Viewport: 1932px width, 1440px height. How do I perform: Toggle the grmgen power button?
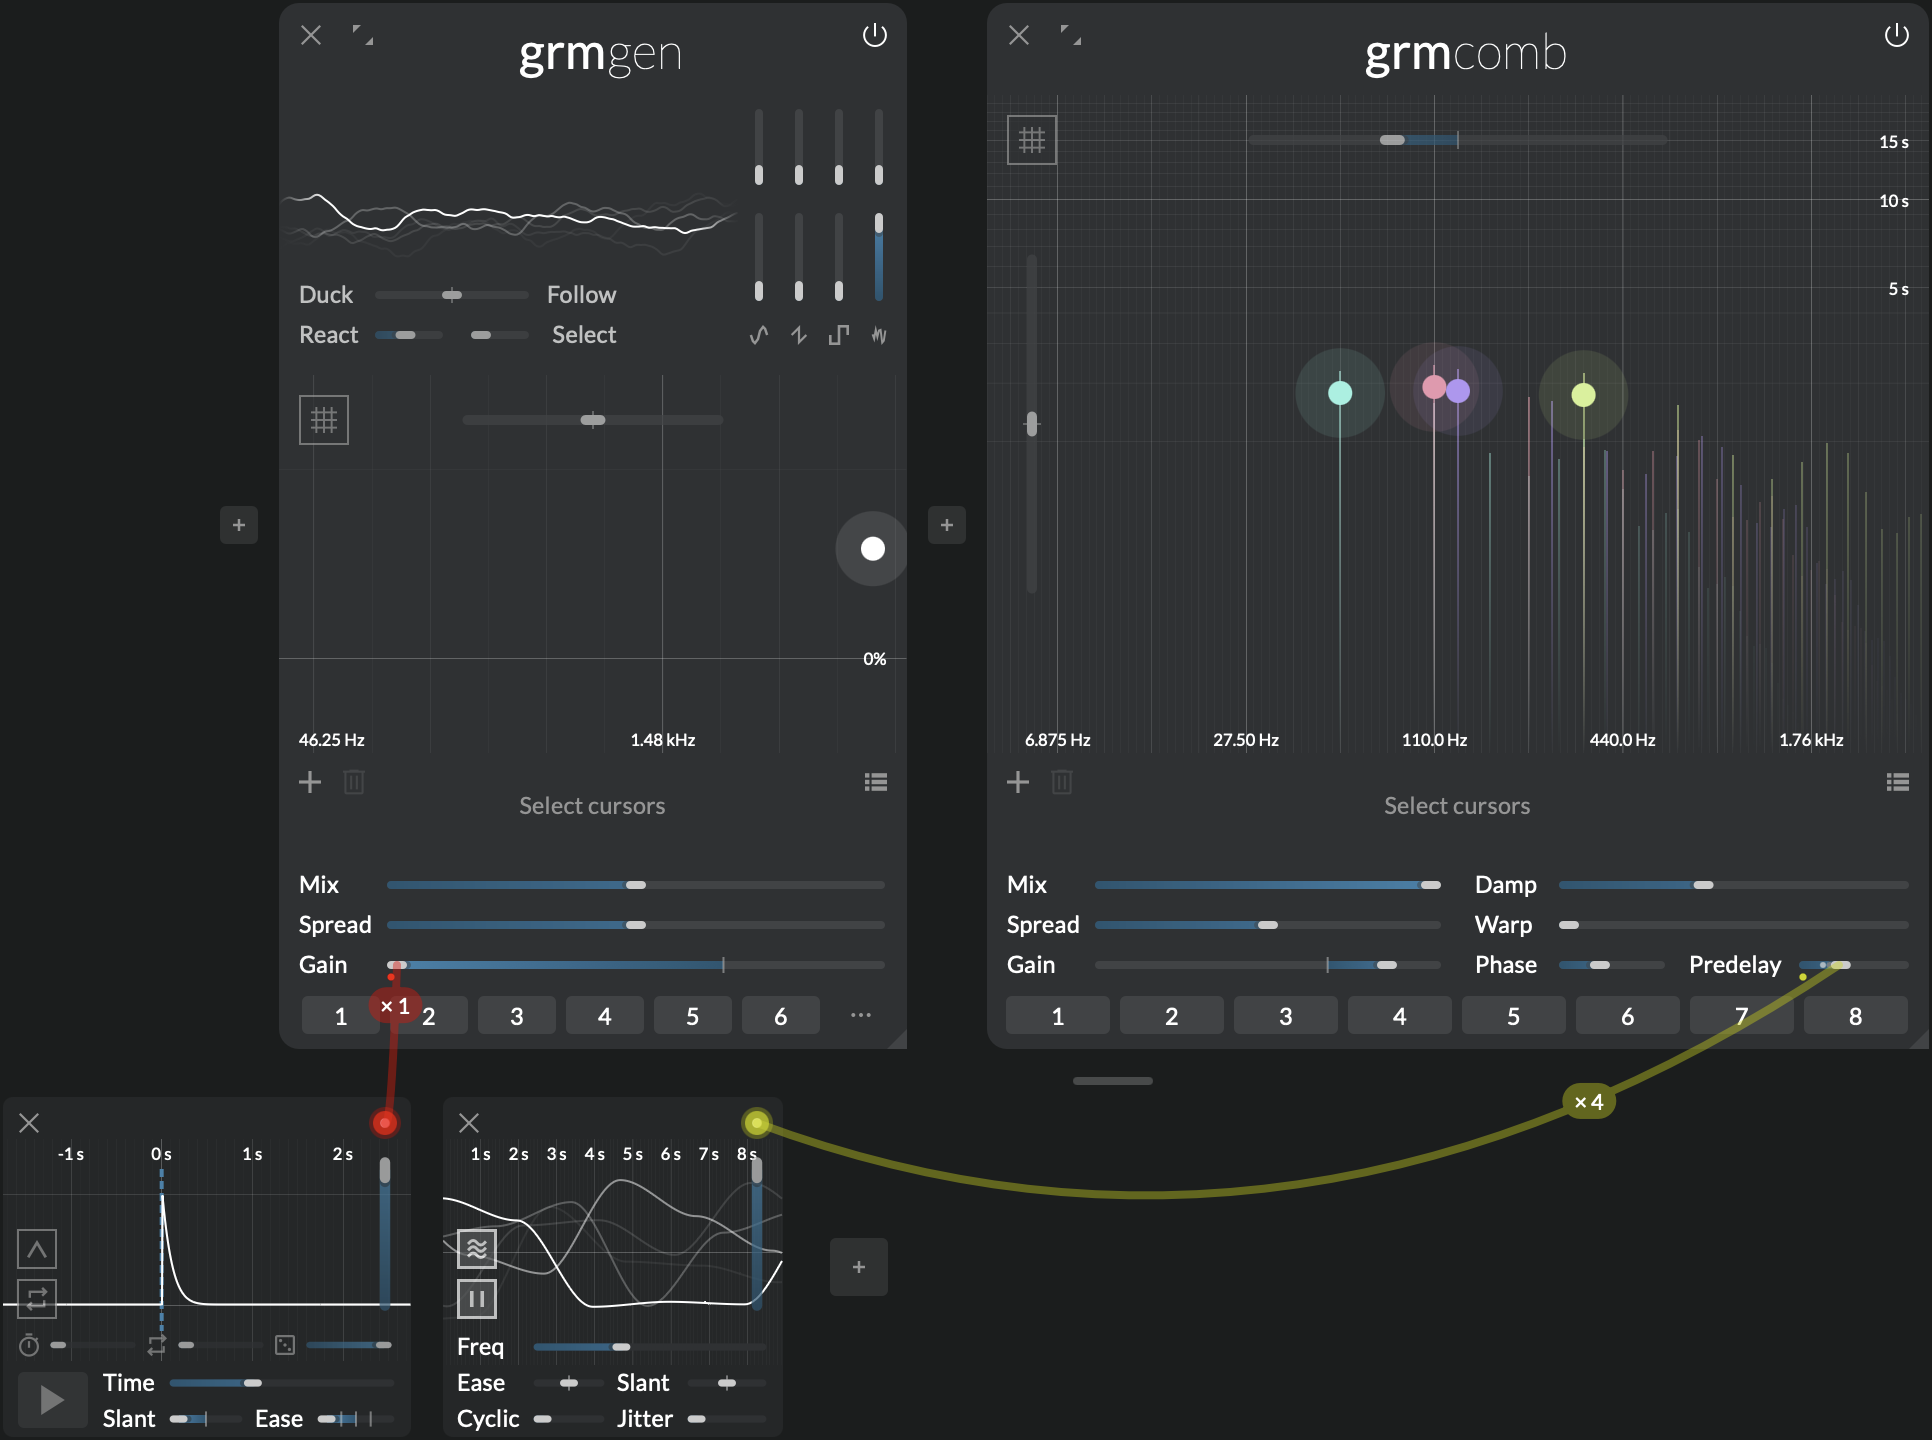point(874,36)
